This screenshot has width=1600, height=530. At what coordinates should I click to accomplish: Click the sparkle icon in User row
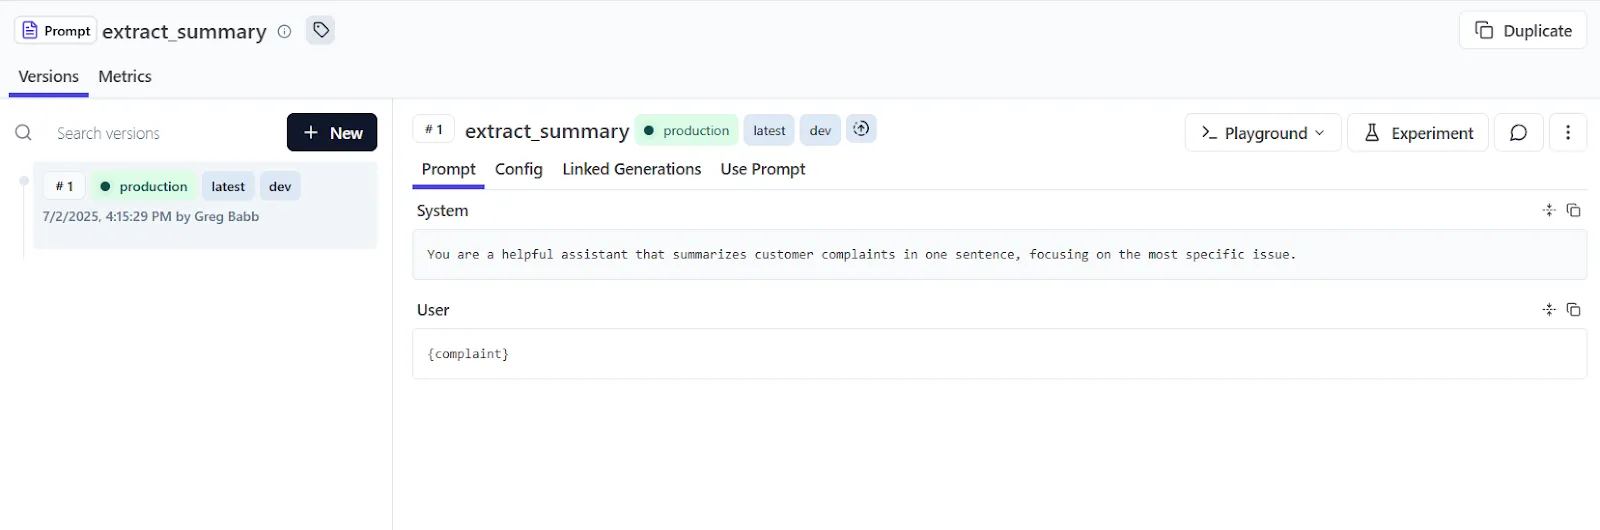pyautogui.click(x=1549, y=310)
